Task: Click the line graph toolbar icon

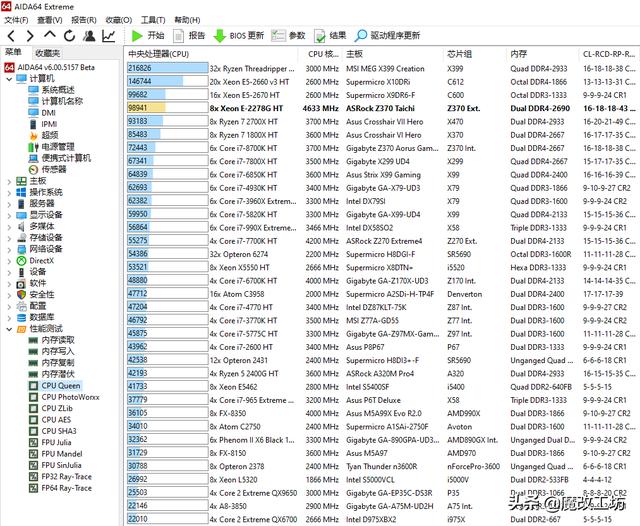Action: [108, 36]
